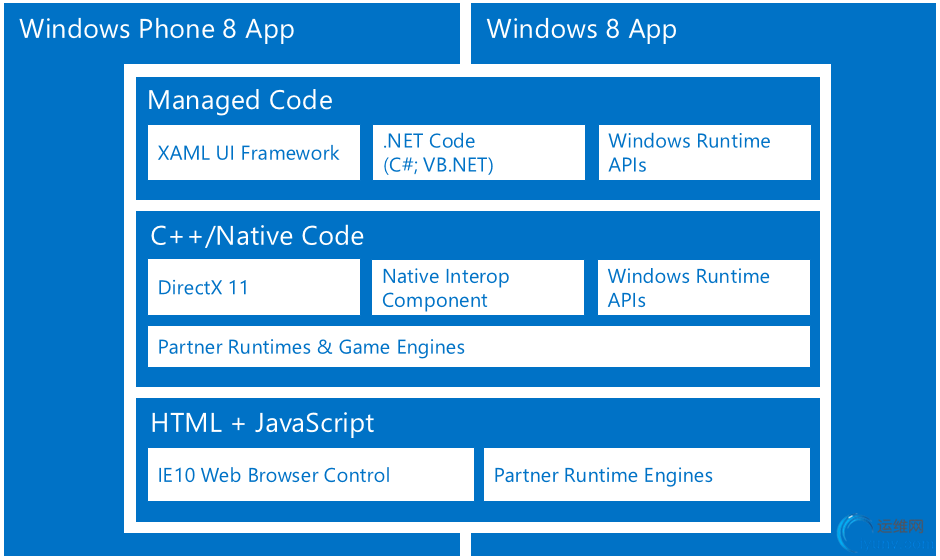Click the HTML + JavaScript heading
The height and width of the screenshot is (560, 940).
coord(263,423)
